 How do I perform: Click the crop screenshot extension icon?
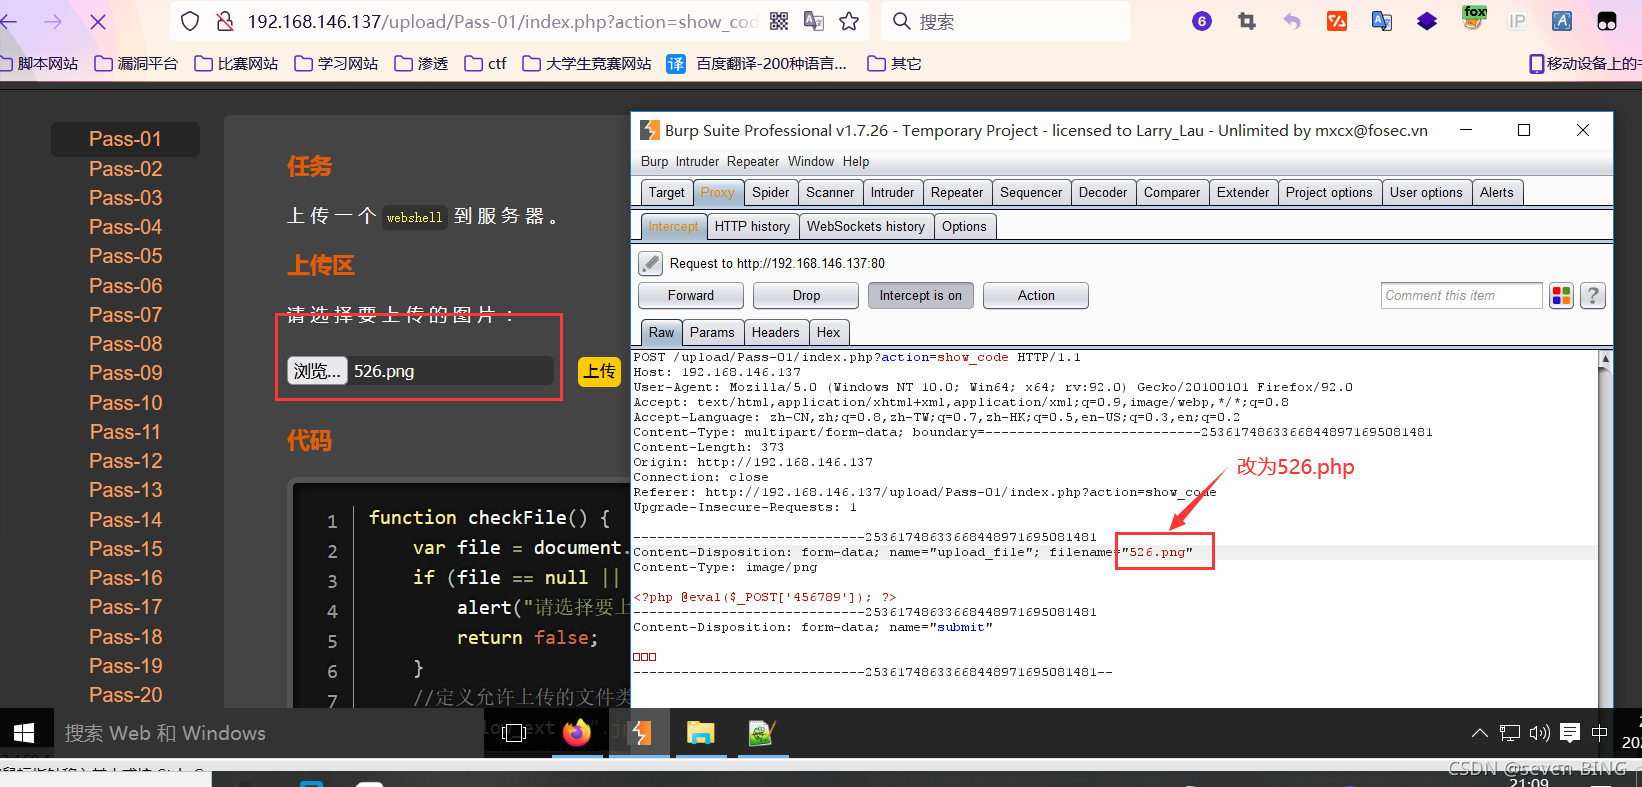(x=1247, y=21)
